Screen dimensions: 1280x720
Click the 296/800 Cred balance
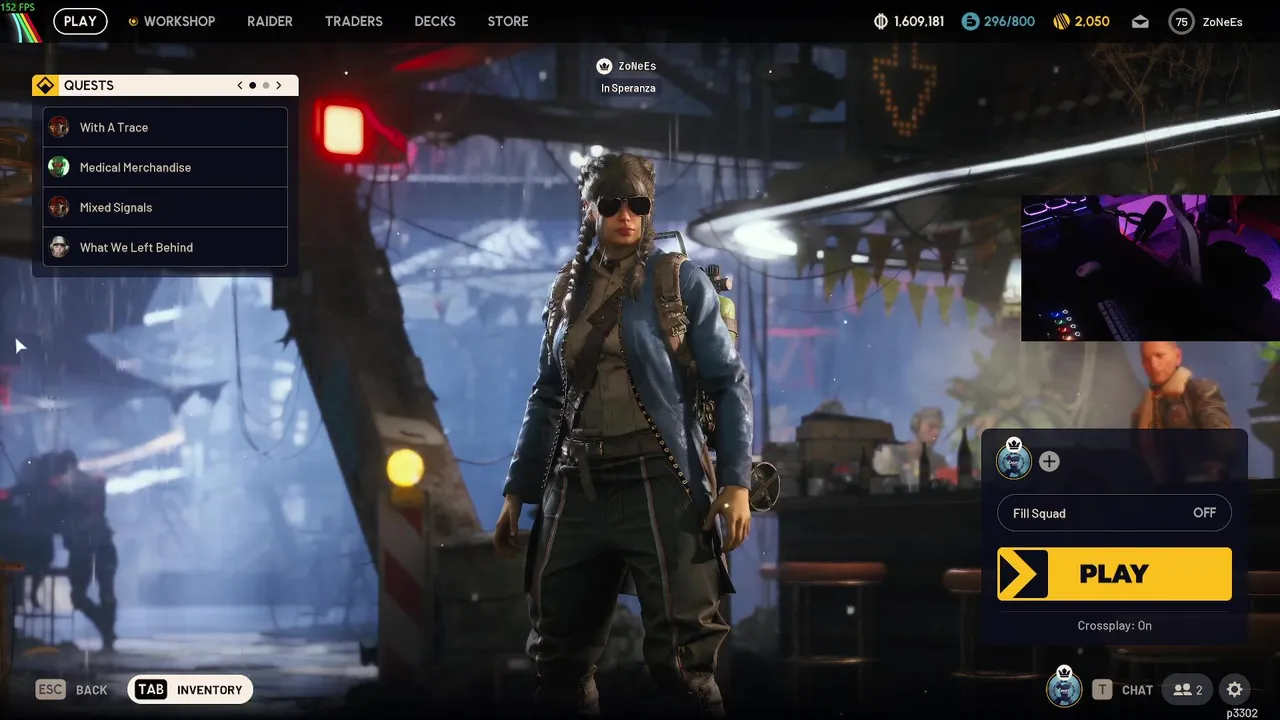1010,21
